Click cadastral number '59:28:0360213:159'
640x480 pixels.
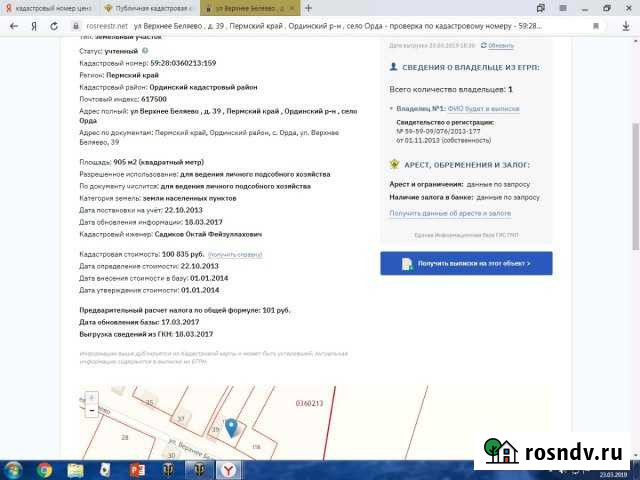183,63
